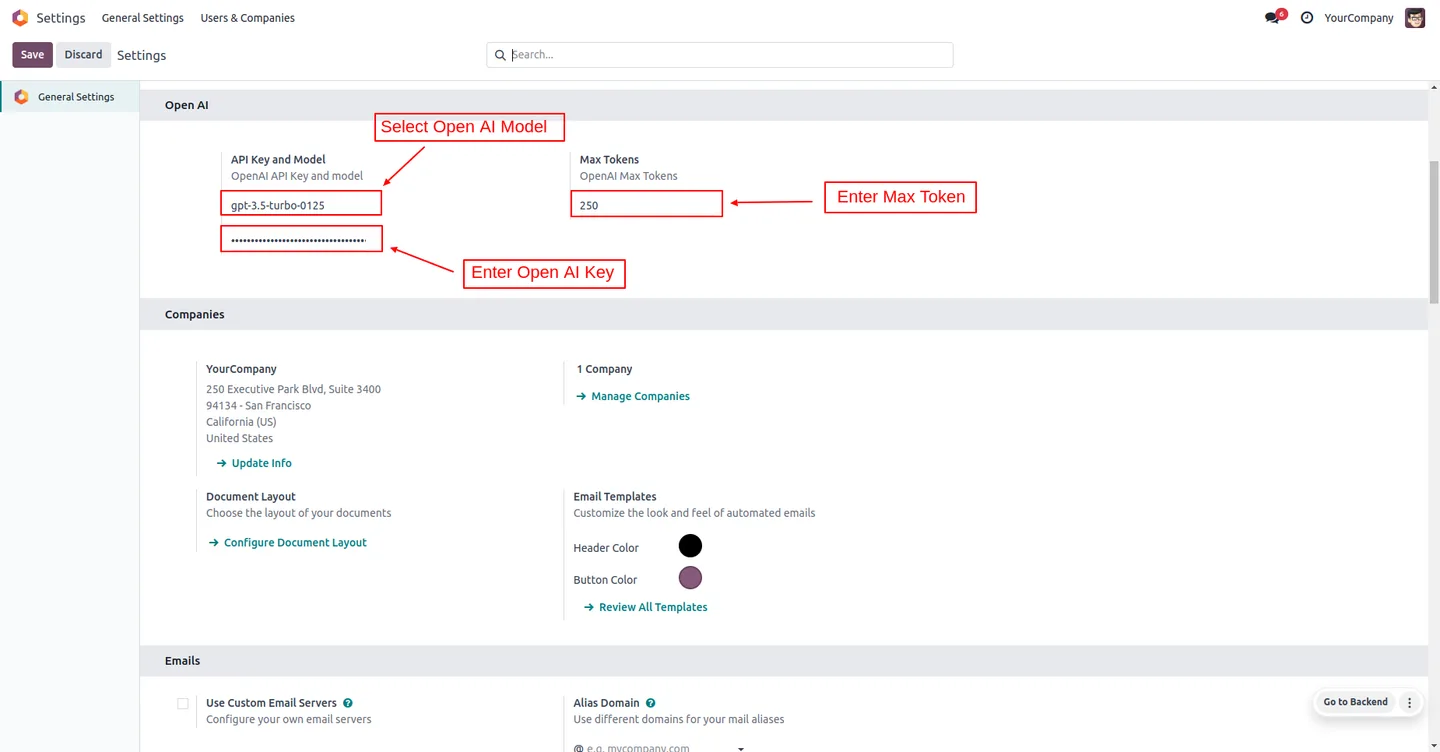Open the Odoo apps menu icon
1440x752 pixels.
(x=20, y=18)
